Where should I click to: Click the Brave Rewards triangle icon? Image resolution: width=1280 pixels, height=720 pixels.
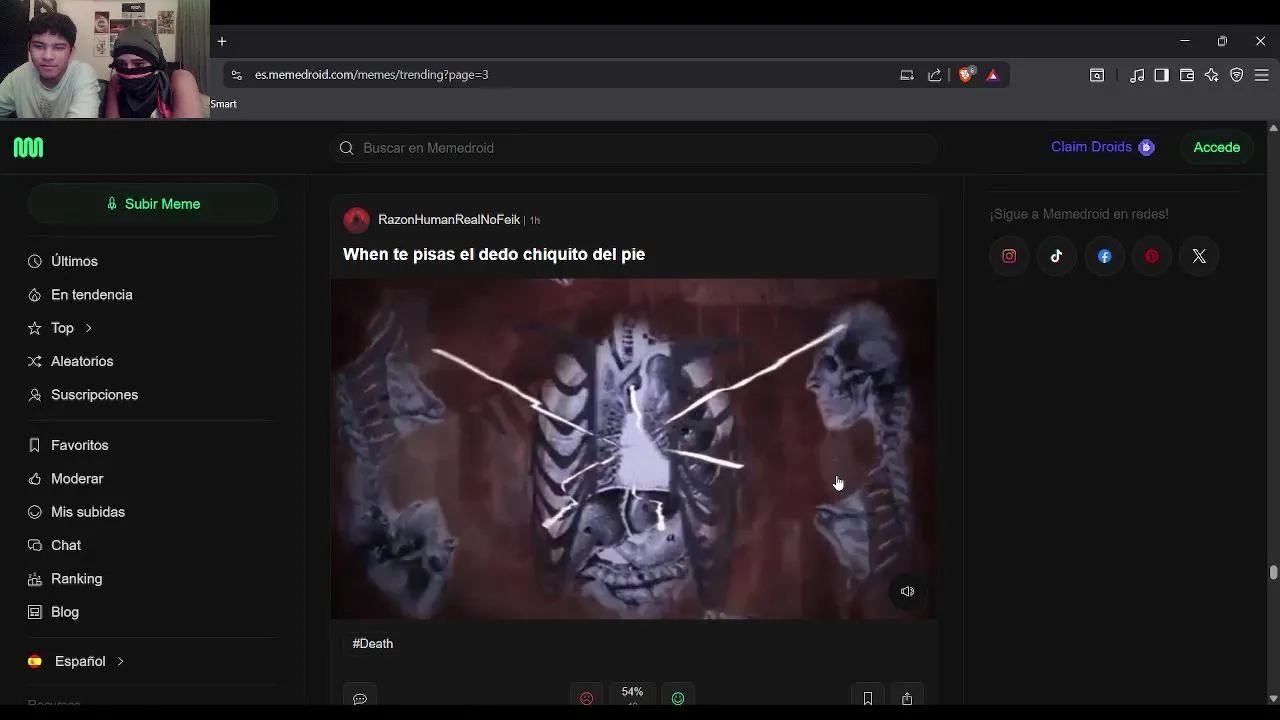pos(993,75)
